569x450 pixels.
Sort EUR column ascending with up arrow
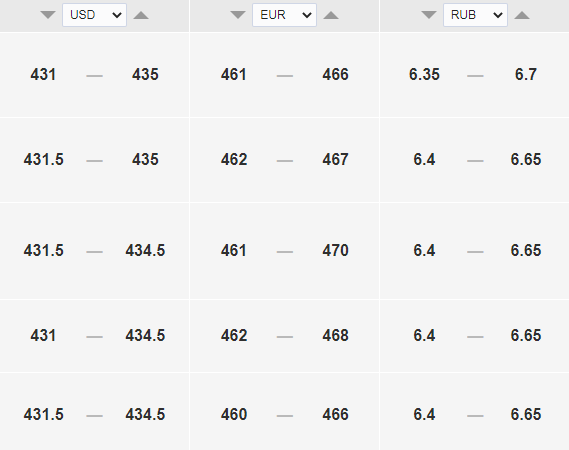[x=331, y=15]
